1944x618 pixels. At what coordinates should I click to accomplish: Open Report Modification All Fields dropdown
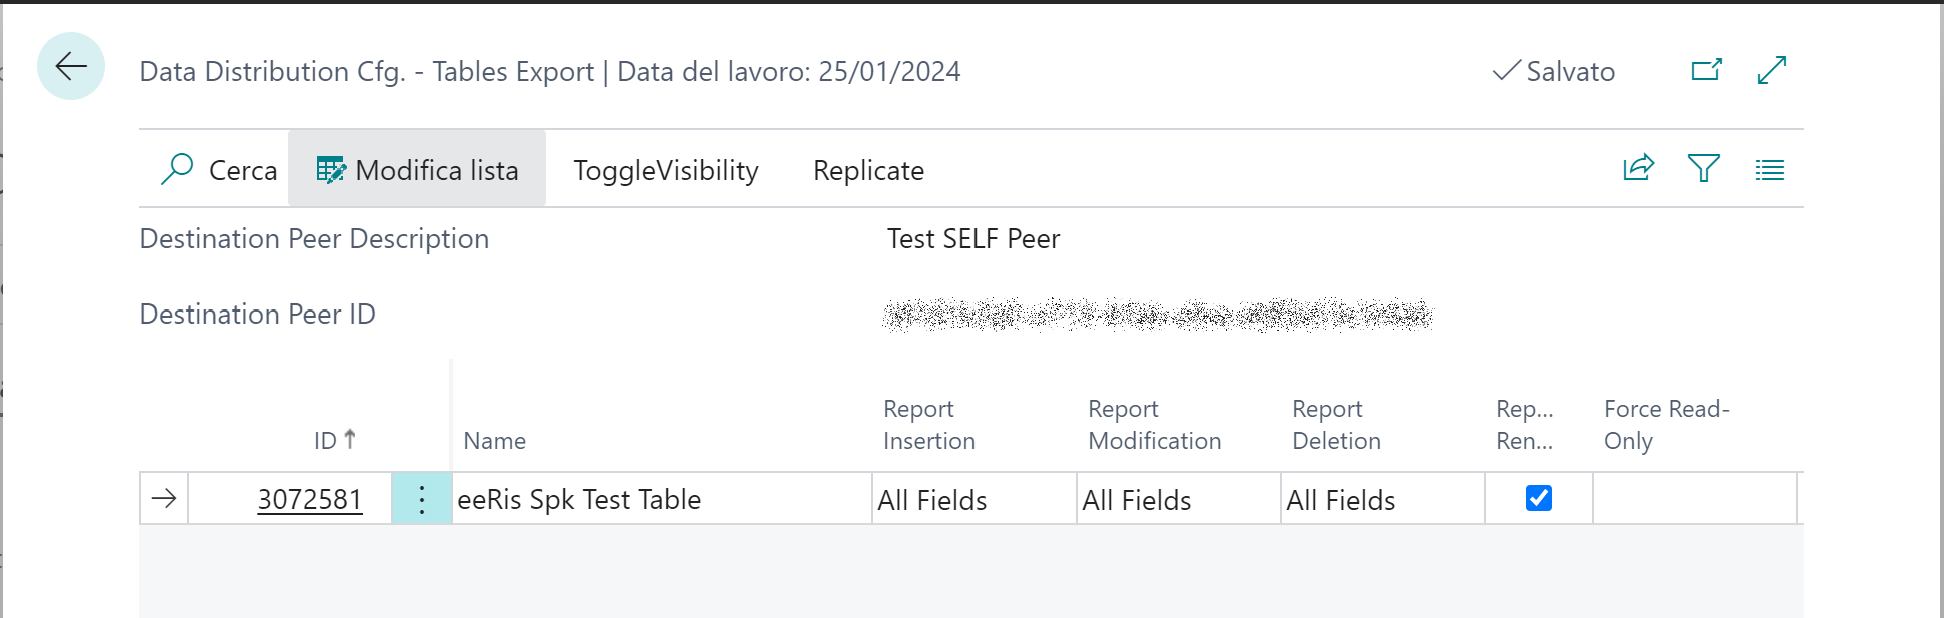pos(1179,499)
